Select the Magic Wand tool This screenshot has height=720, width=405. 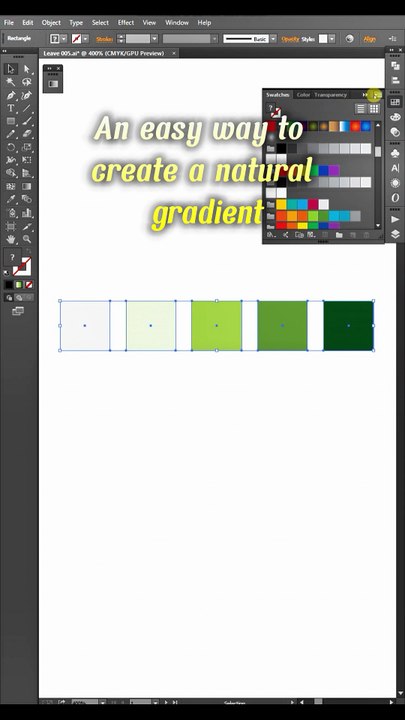(x=11, y=82)
